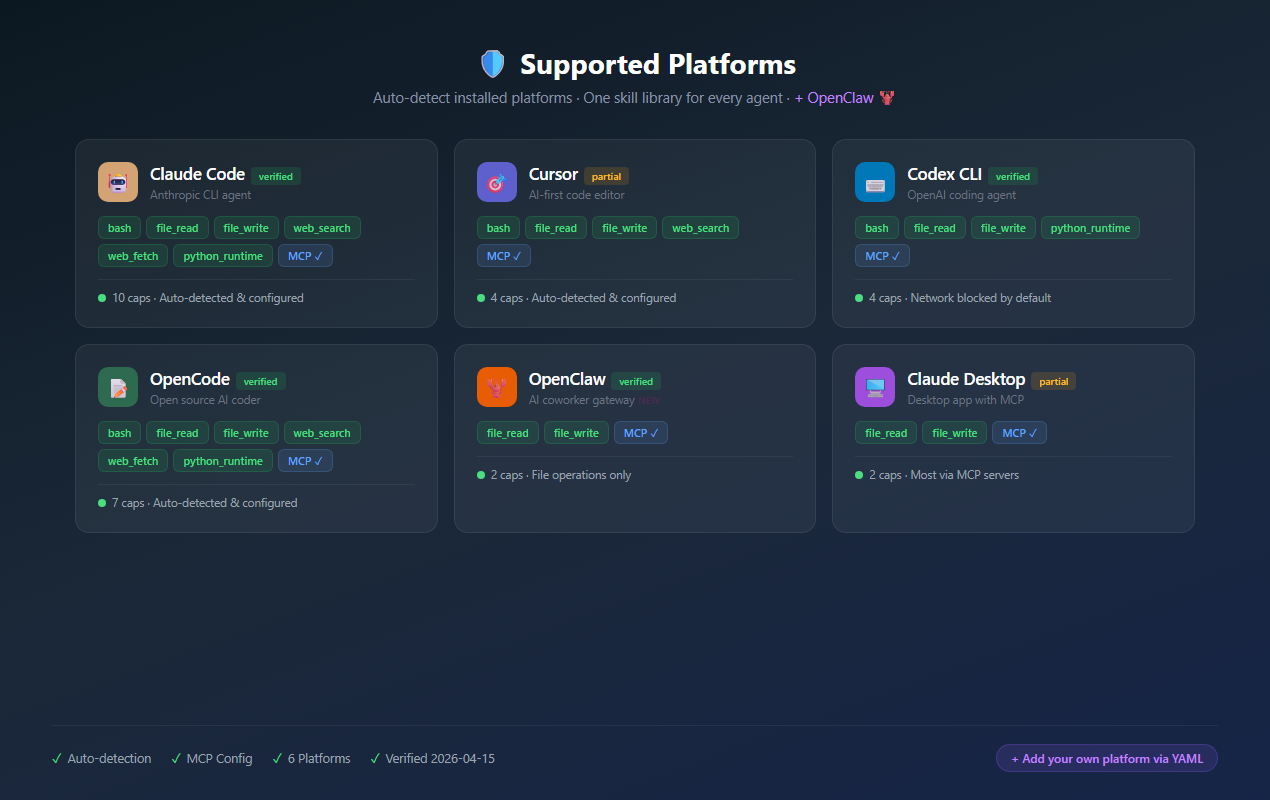This screenshot has width=1270, height=800.
Task: Open the OpenCode app icon
Action: tap(117, 387)
